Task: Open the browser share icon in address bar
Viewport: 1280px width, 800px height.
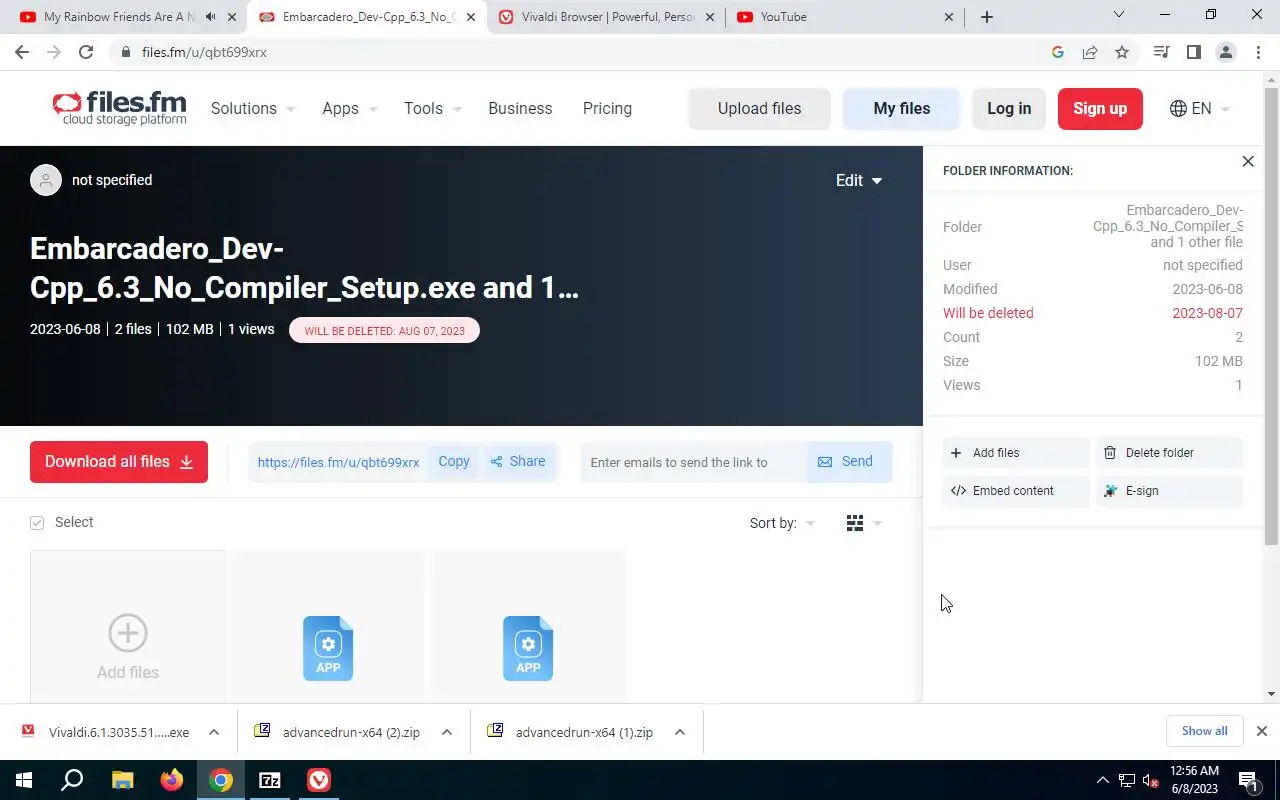Action: point(1090,52)
